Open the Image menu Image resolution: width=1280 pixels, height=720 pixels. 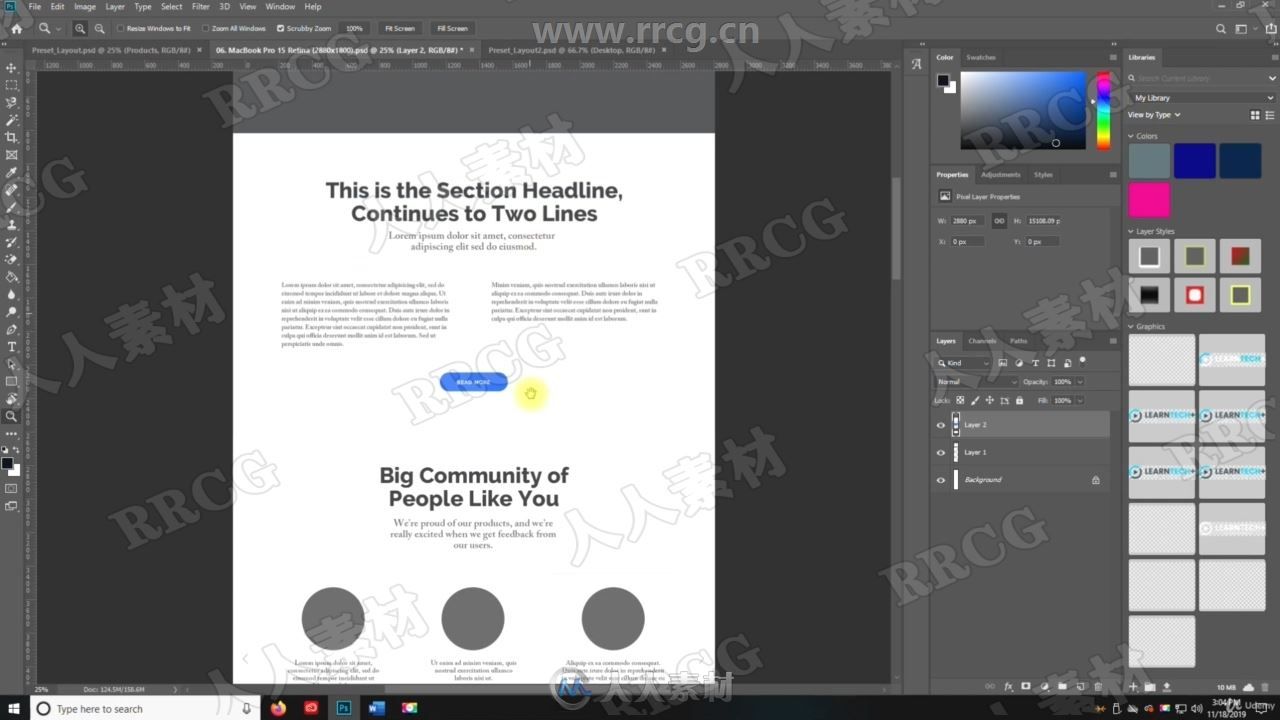coord(85,7)
